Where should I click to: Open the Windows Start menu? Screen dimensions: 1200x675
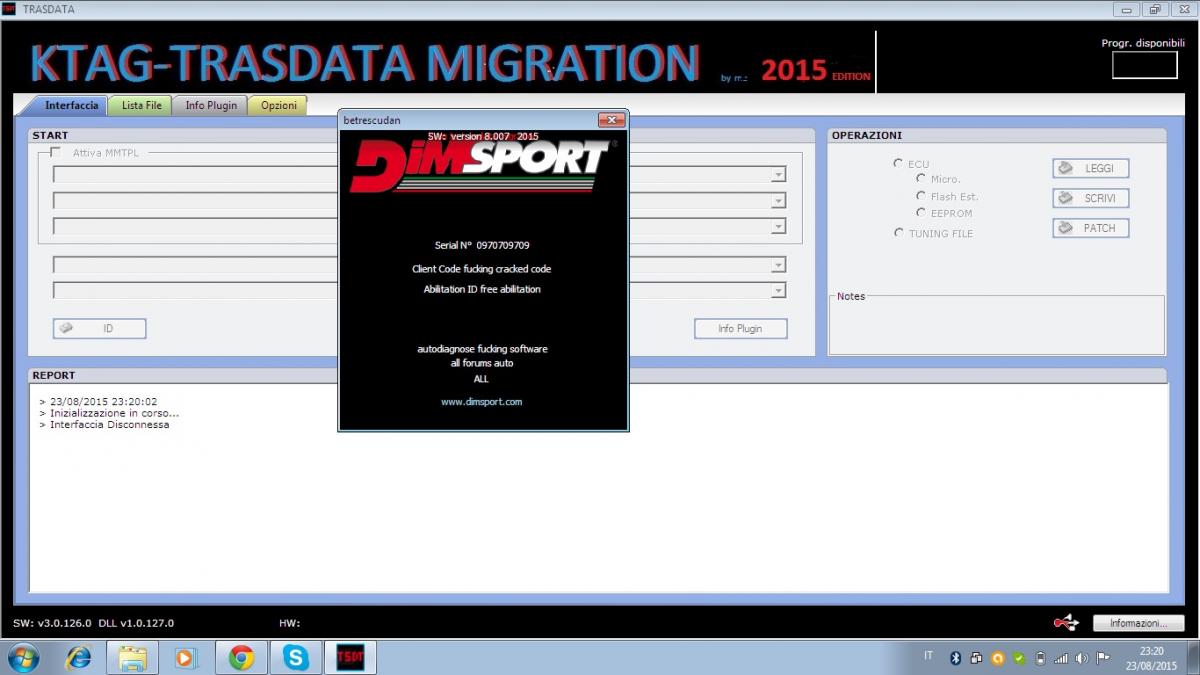[22, 657]
